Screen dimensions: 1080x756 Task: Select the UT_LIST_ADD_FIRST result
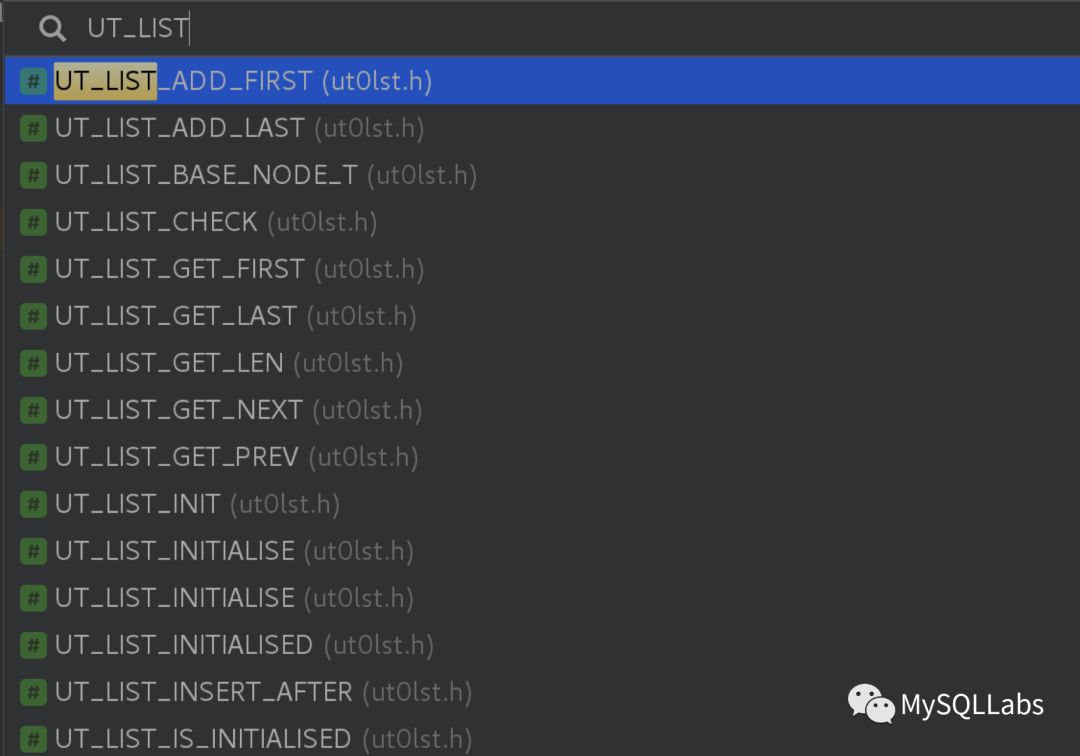click(243, 81)
